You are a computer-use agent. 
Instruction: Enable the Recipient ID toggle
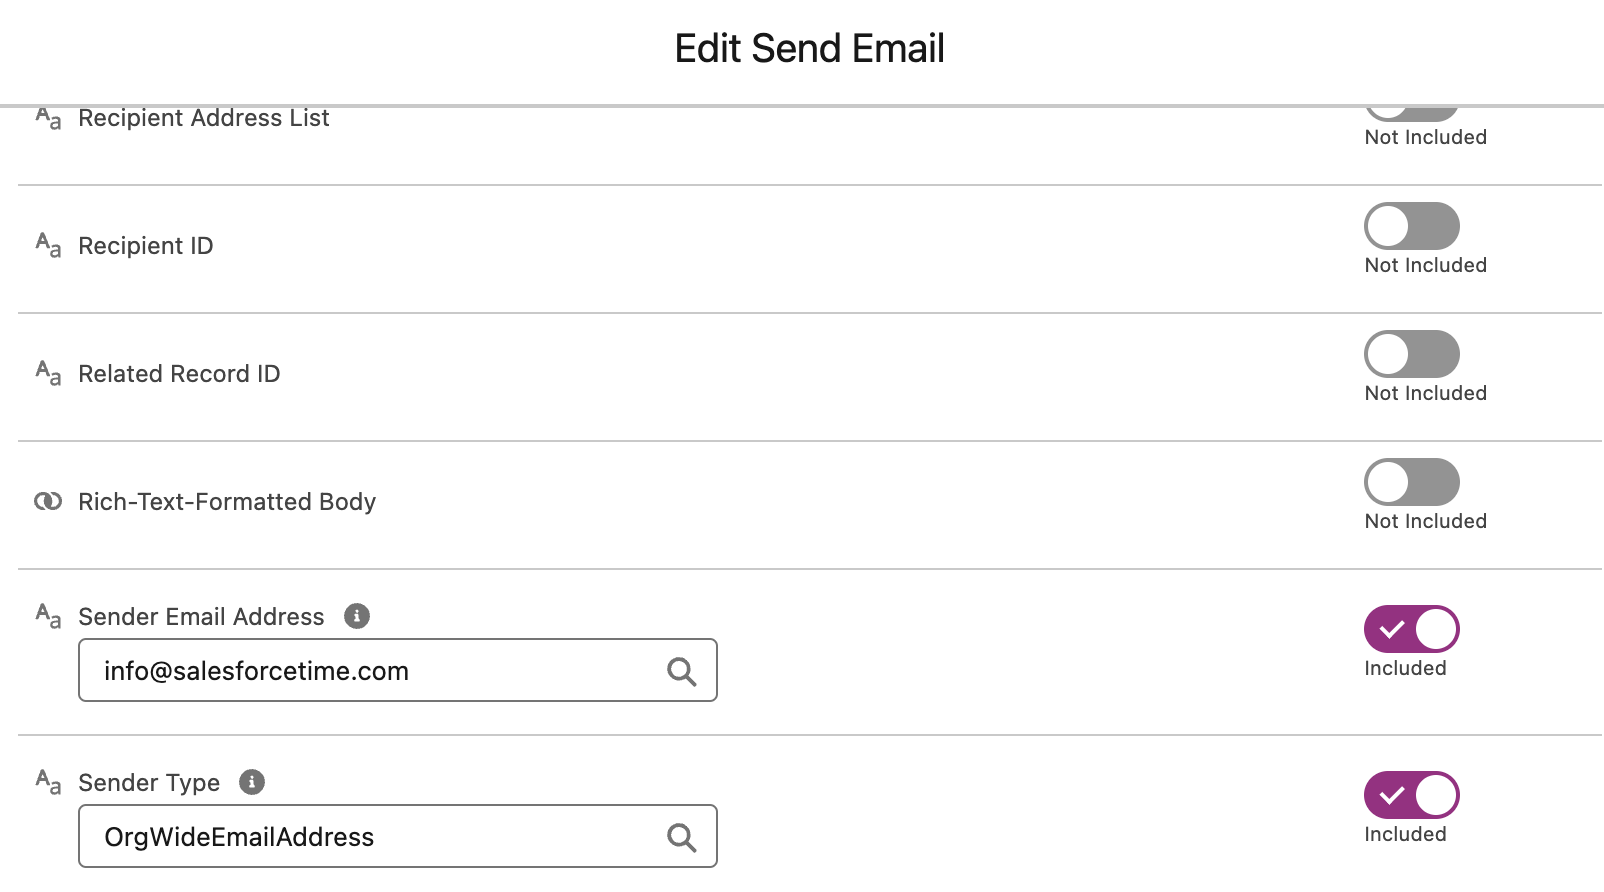(x=1410, y=227)
